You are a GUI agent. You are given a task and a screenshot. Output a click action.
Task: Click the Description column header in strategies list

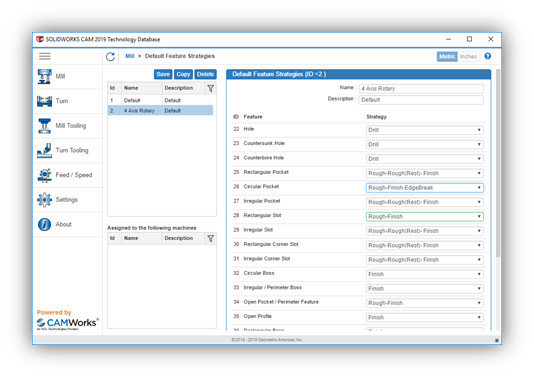pos(179,88)
